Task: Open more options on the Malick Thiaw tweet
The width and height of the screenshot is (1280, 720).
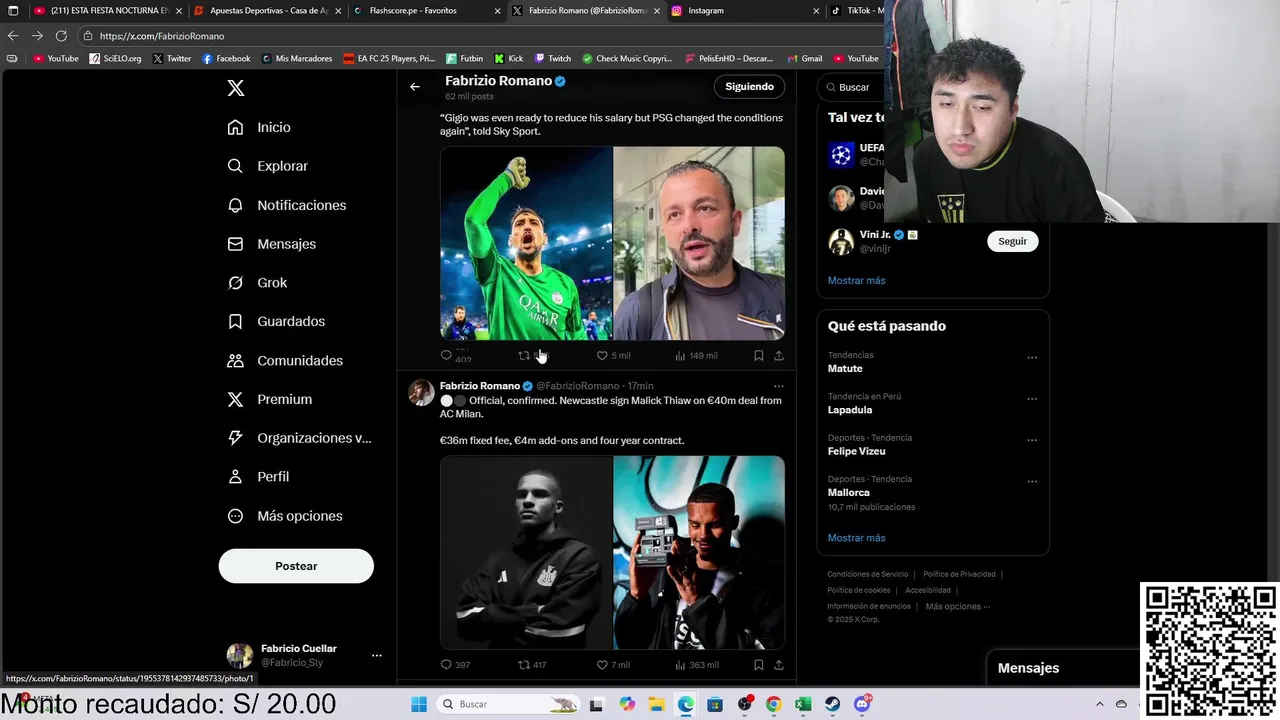Action: (779, 386)
